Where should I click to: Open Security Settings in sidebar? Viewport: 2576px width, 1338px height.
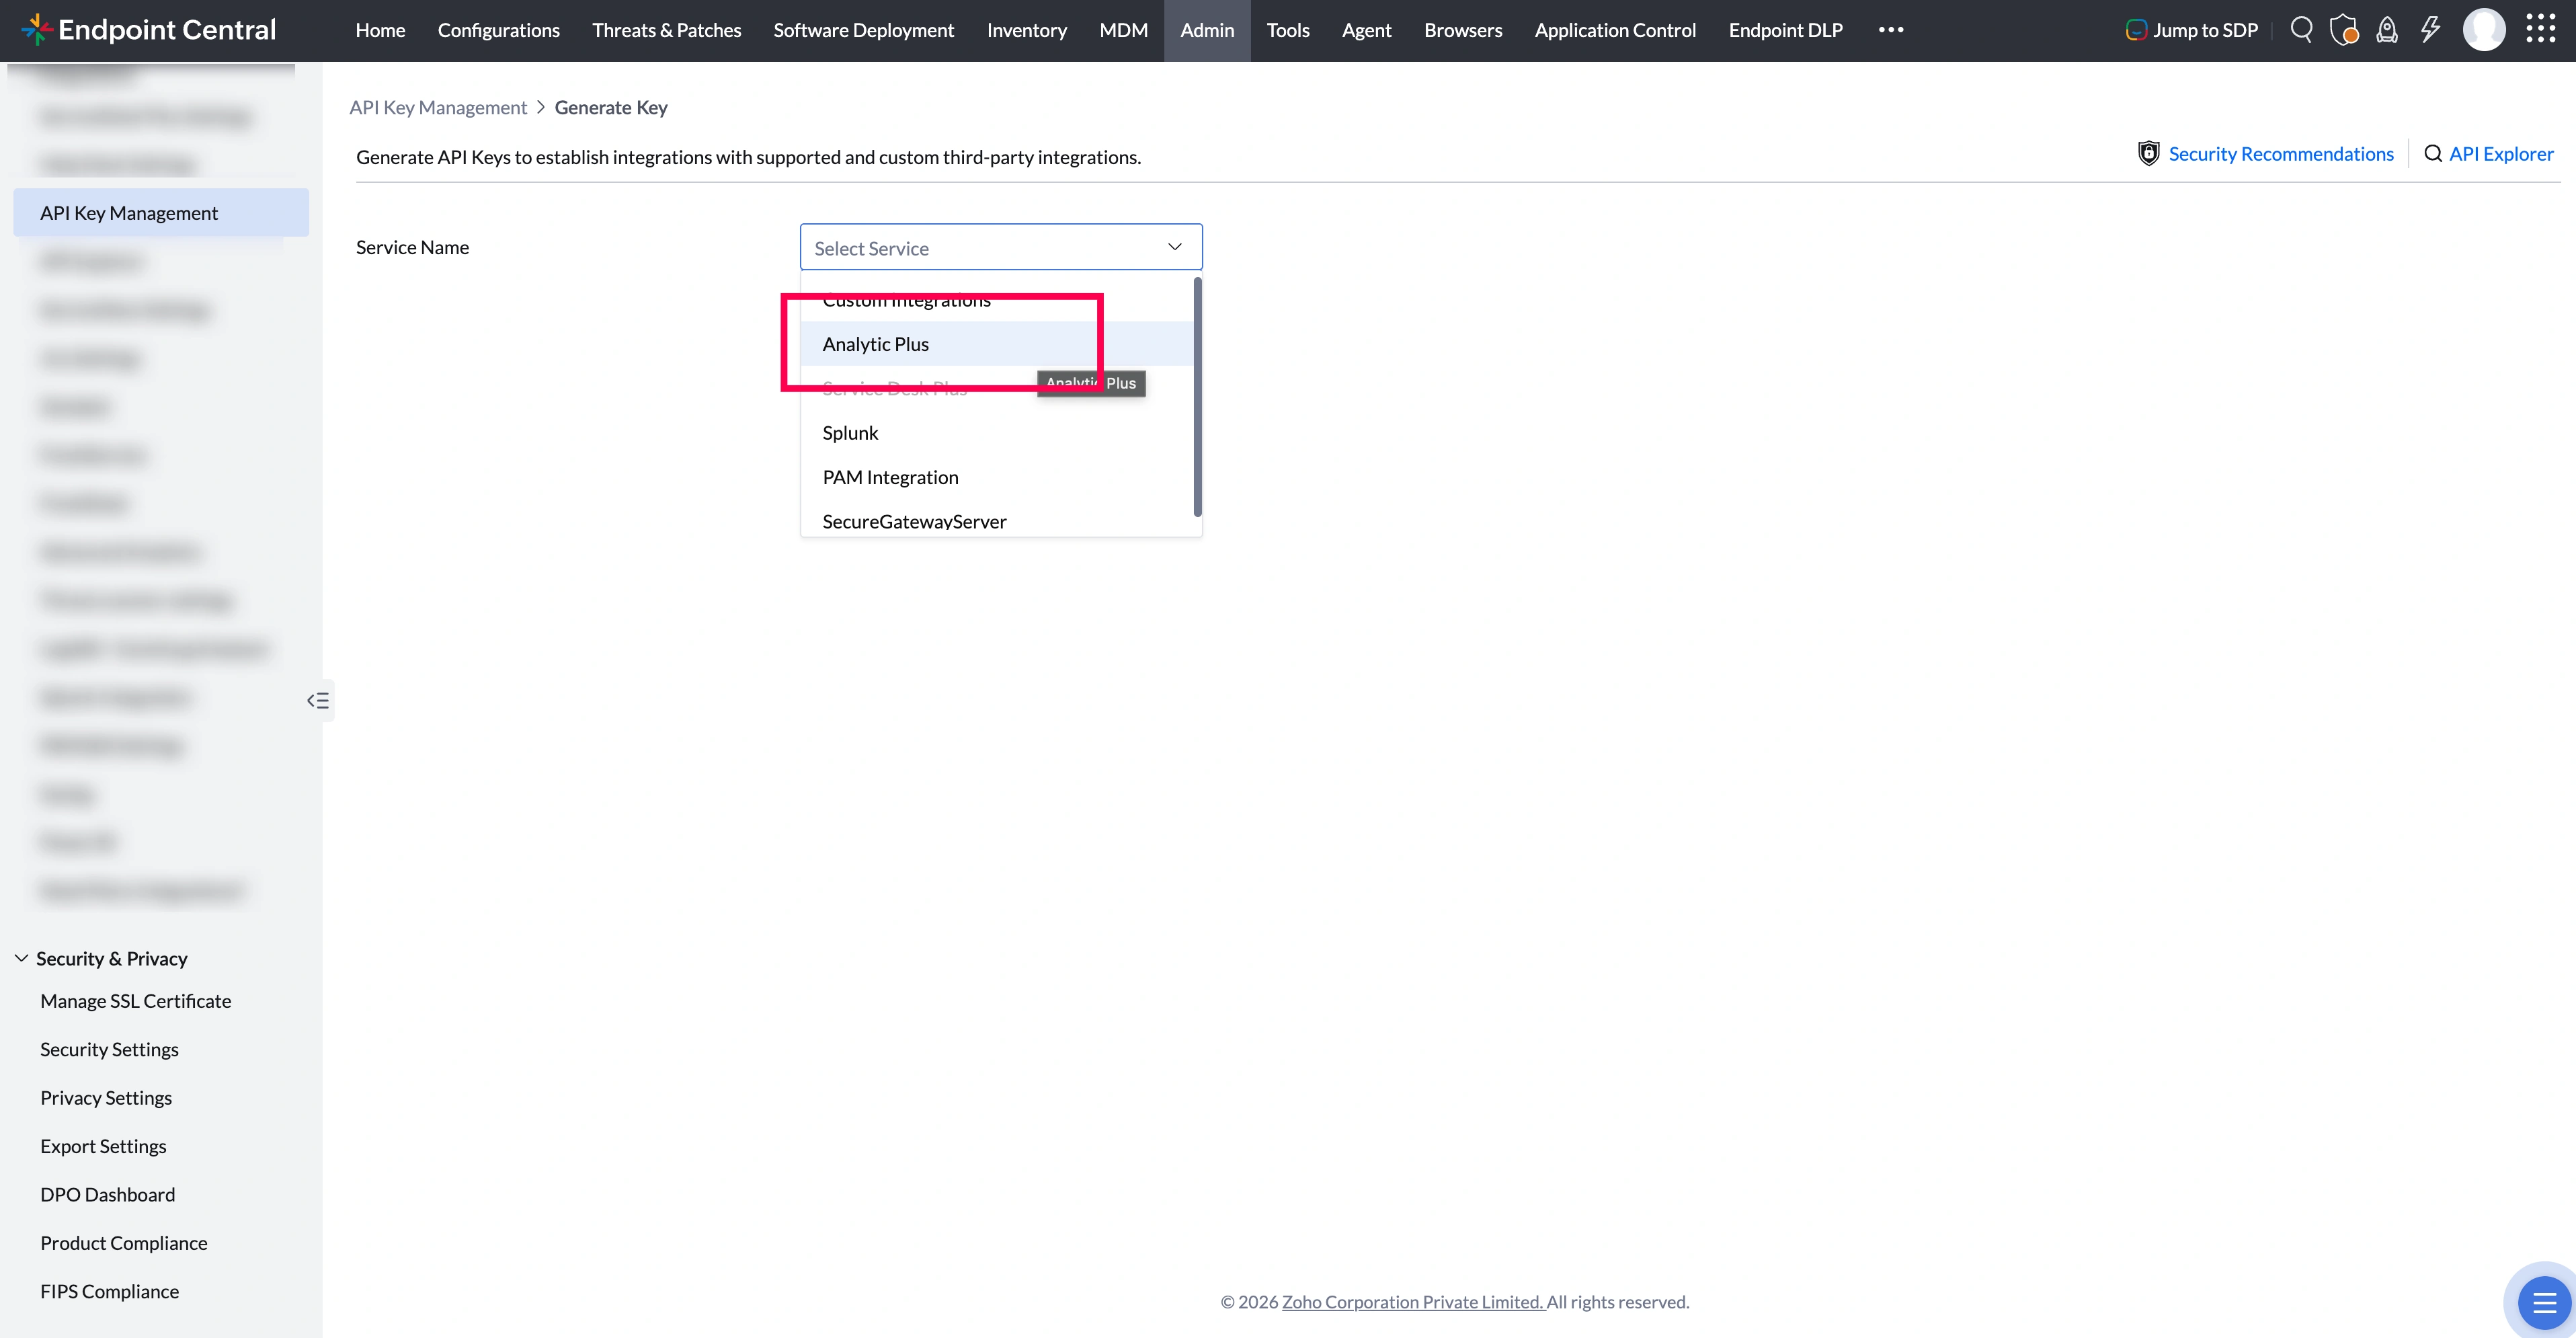pos(109,1049)
